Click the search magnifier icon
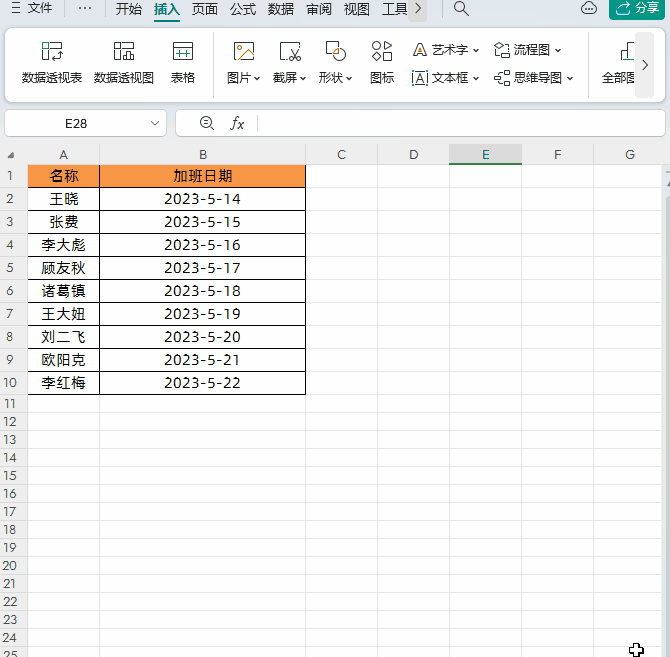Viewport: 670px width, 657px height. [461, 9]
